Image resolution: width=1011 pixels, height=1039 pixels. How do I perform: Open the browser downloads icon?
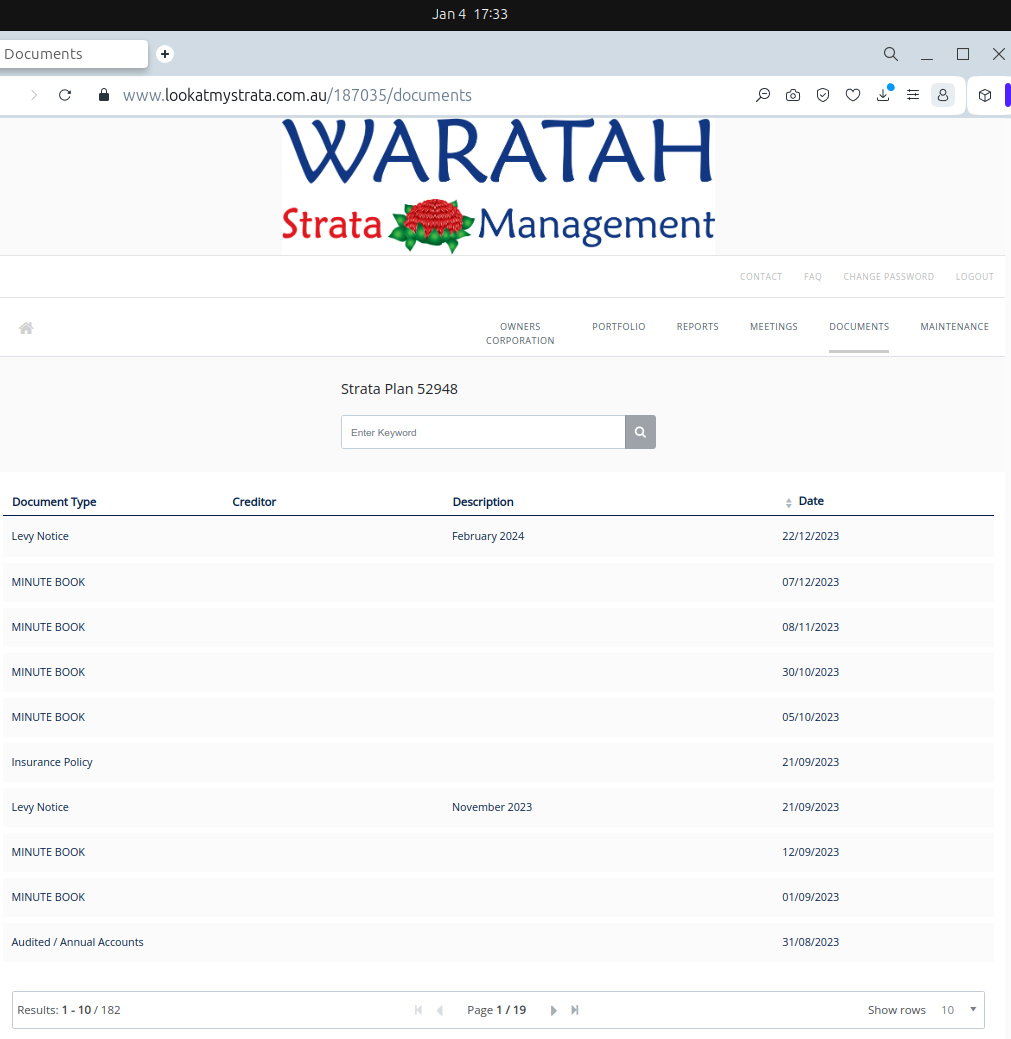[x=883, y=95]
